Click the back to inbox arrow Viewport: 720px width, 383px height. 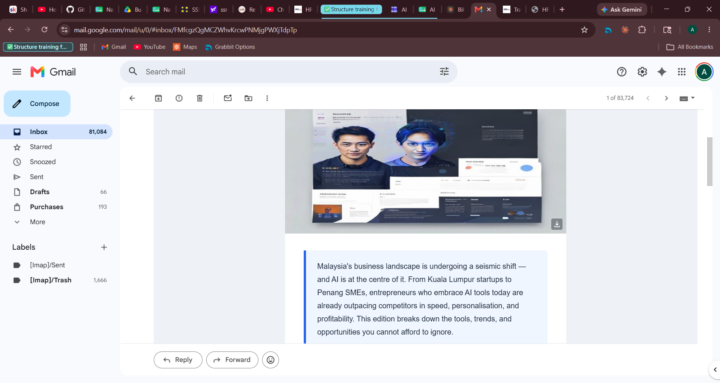[132, 98]
